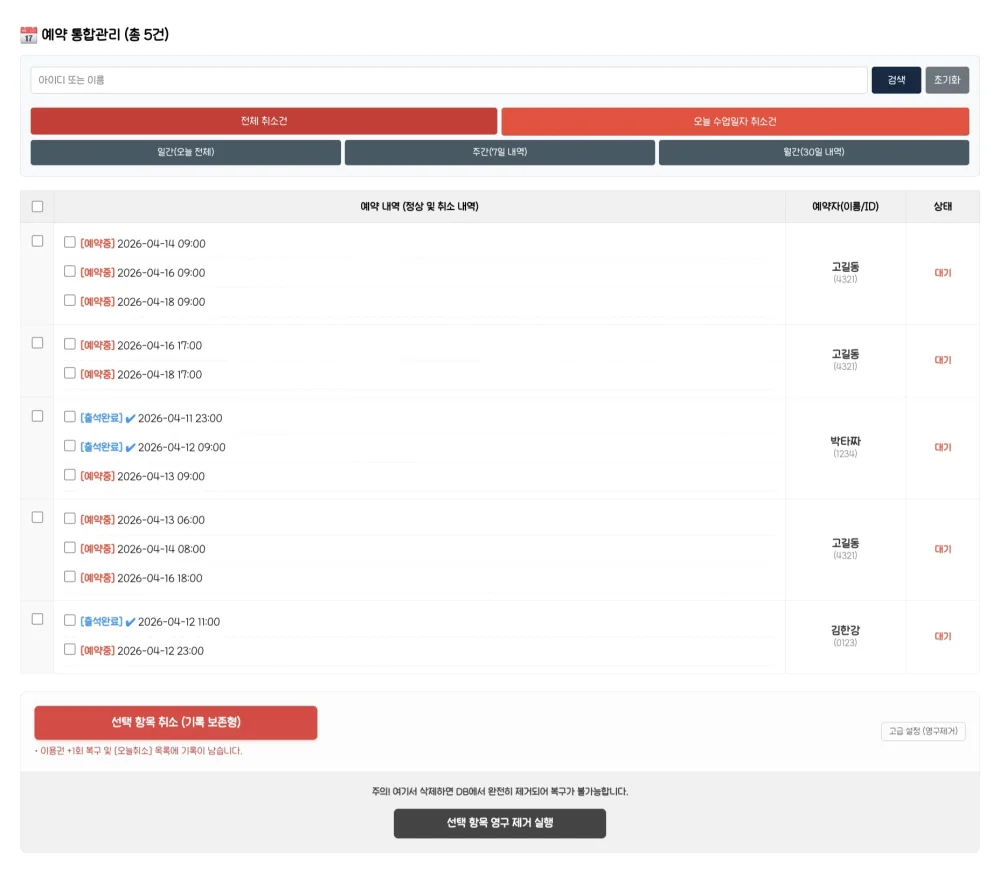The height and width of the screenshot is (870, 1000).
Task: Focus the 아이디 또는 이름 search field
Action: 449,80
